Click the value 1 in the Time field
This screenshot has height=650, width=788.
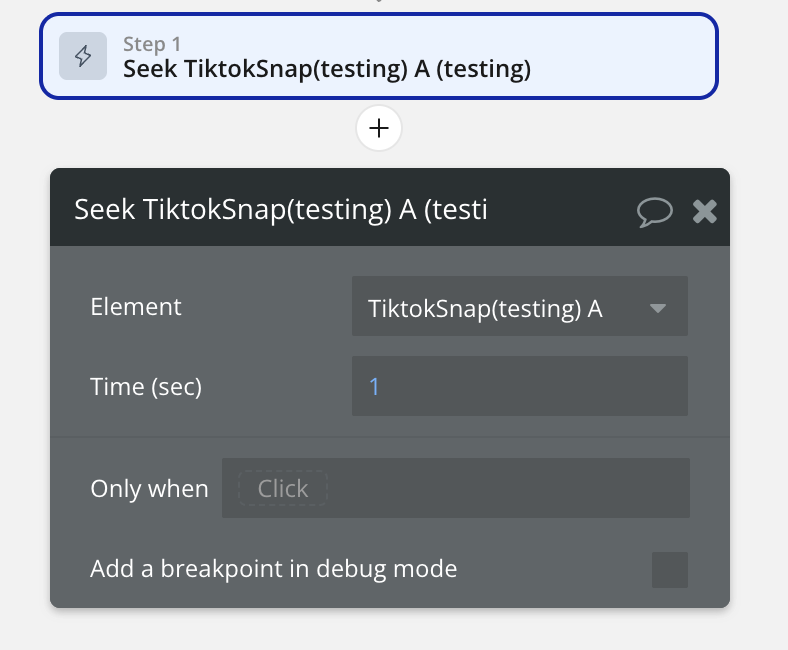click(375, 386)
